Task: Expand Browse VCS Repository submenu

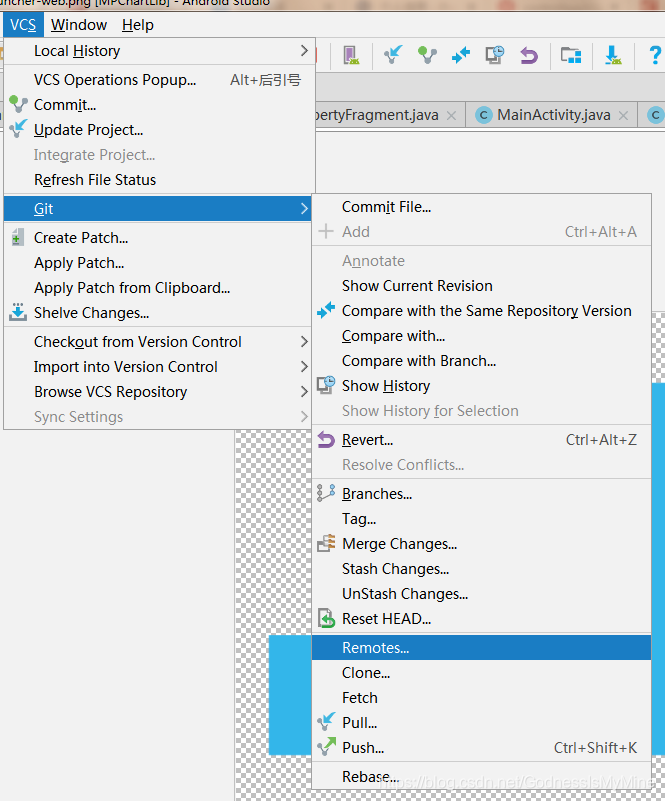Action: [x=159, y=392]
